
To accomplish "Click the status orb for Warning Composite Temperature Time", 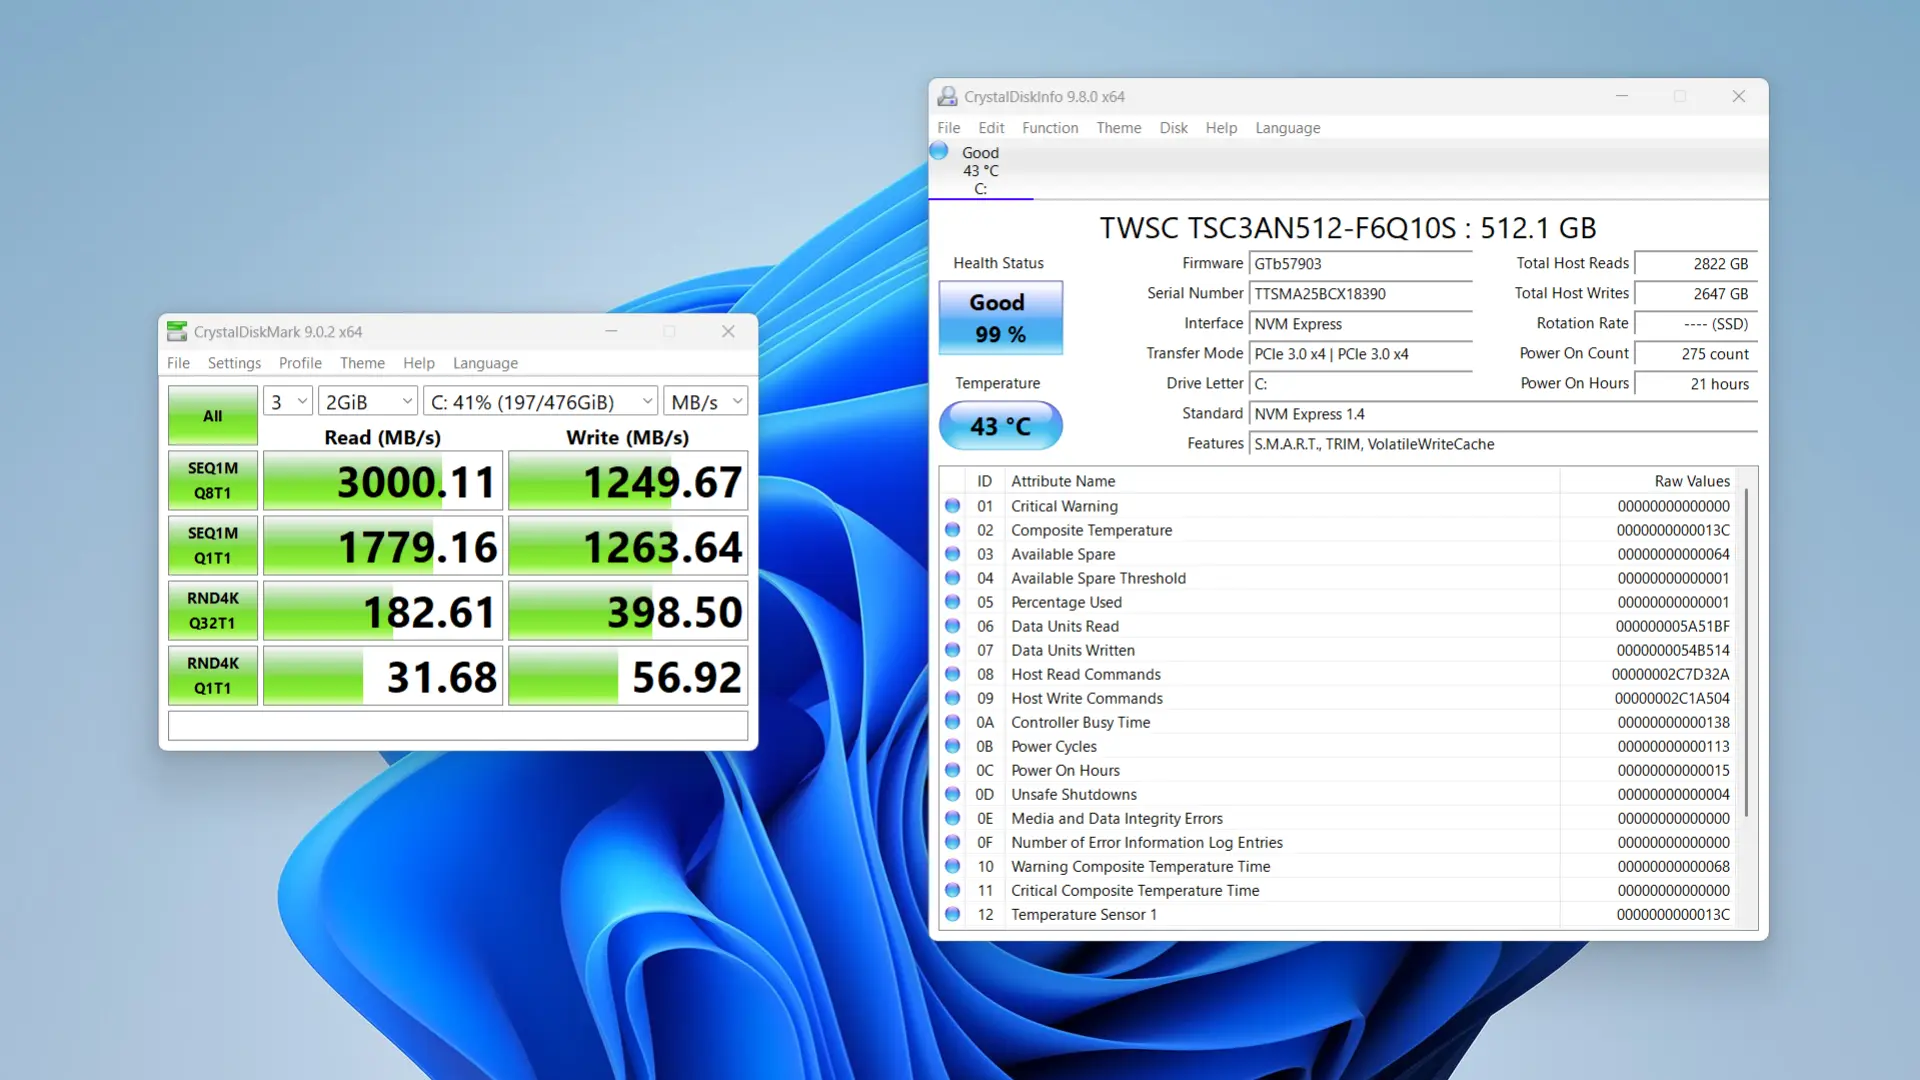I will coord(953,866).
